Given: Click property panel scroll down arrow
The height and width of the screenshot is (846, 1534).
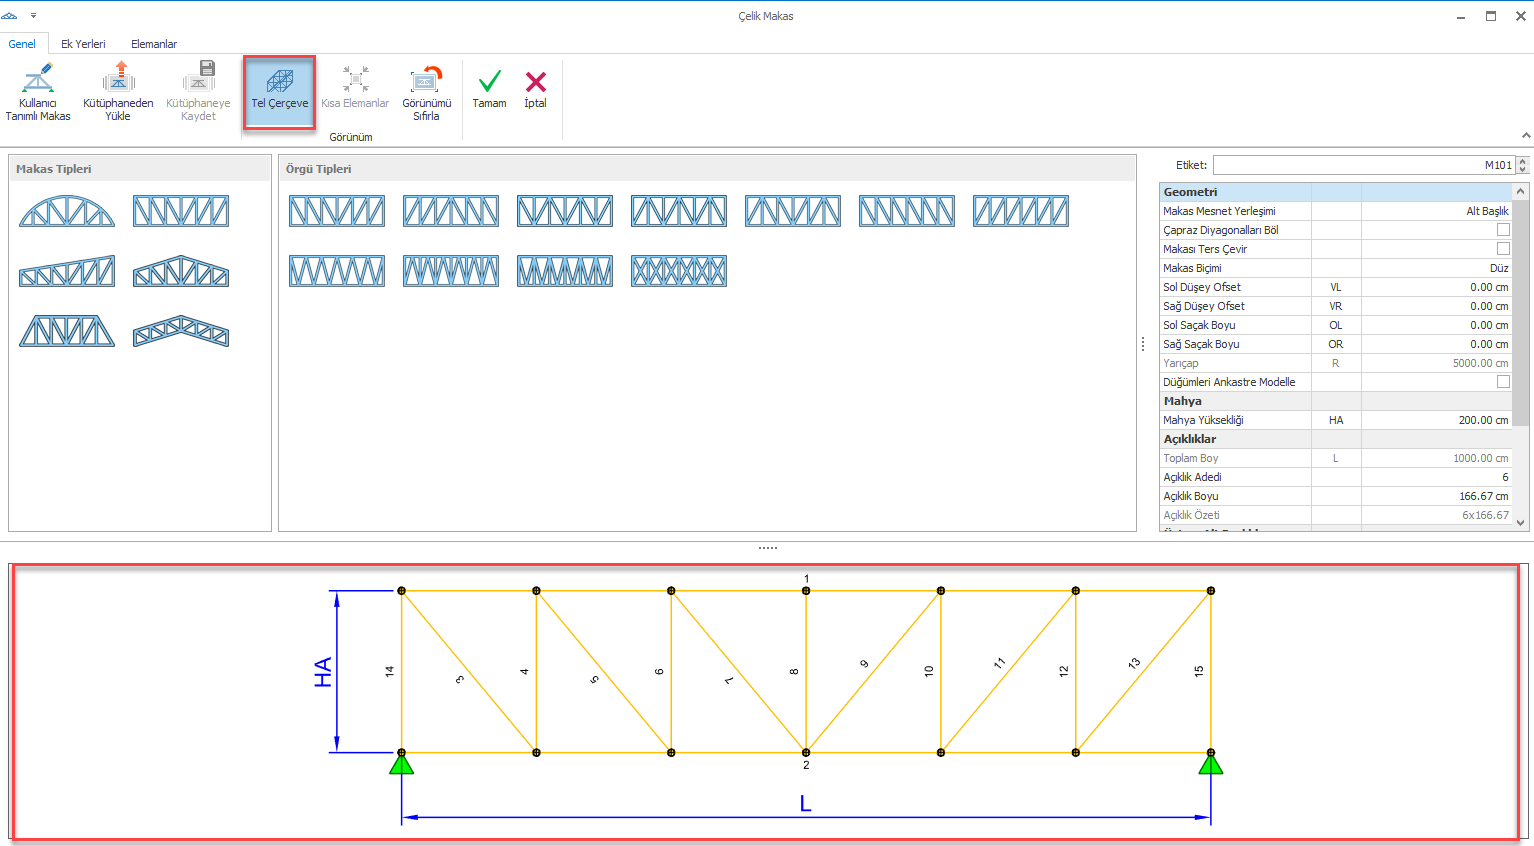Looking at the screenshot, I should pos(1521,522).
